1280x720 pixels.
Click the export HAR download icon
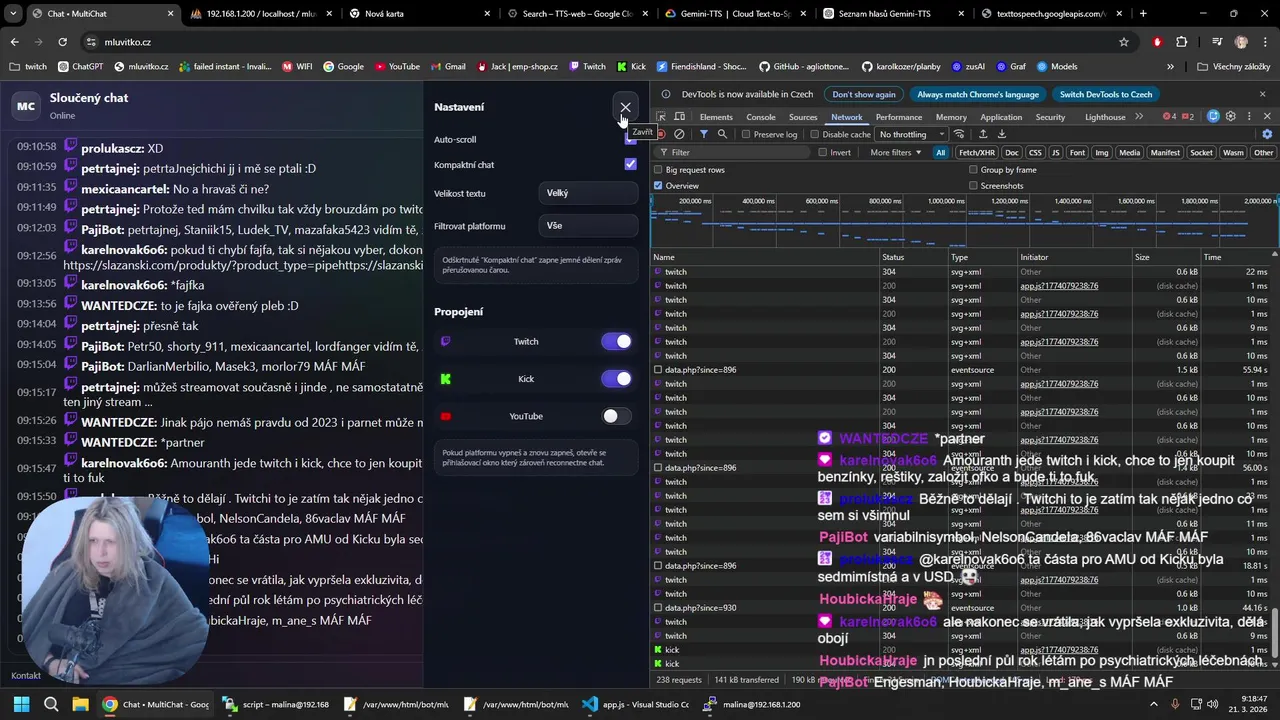tap(1002, 134)
